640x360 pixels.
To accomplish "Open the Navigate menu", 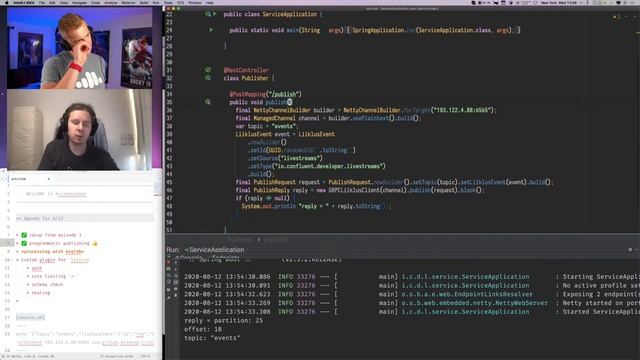I will pos(79,2).
